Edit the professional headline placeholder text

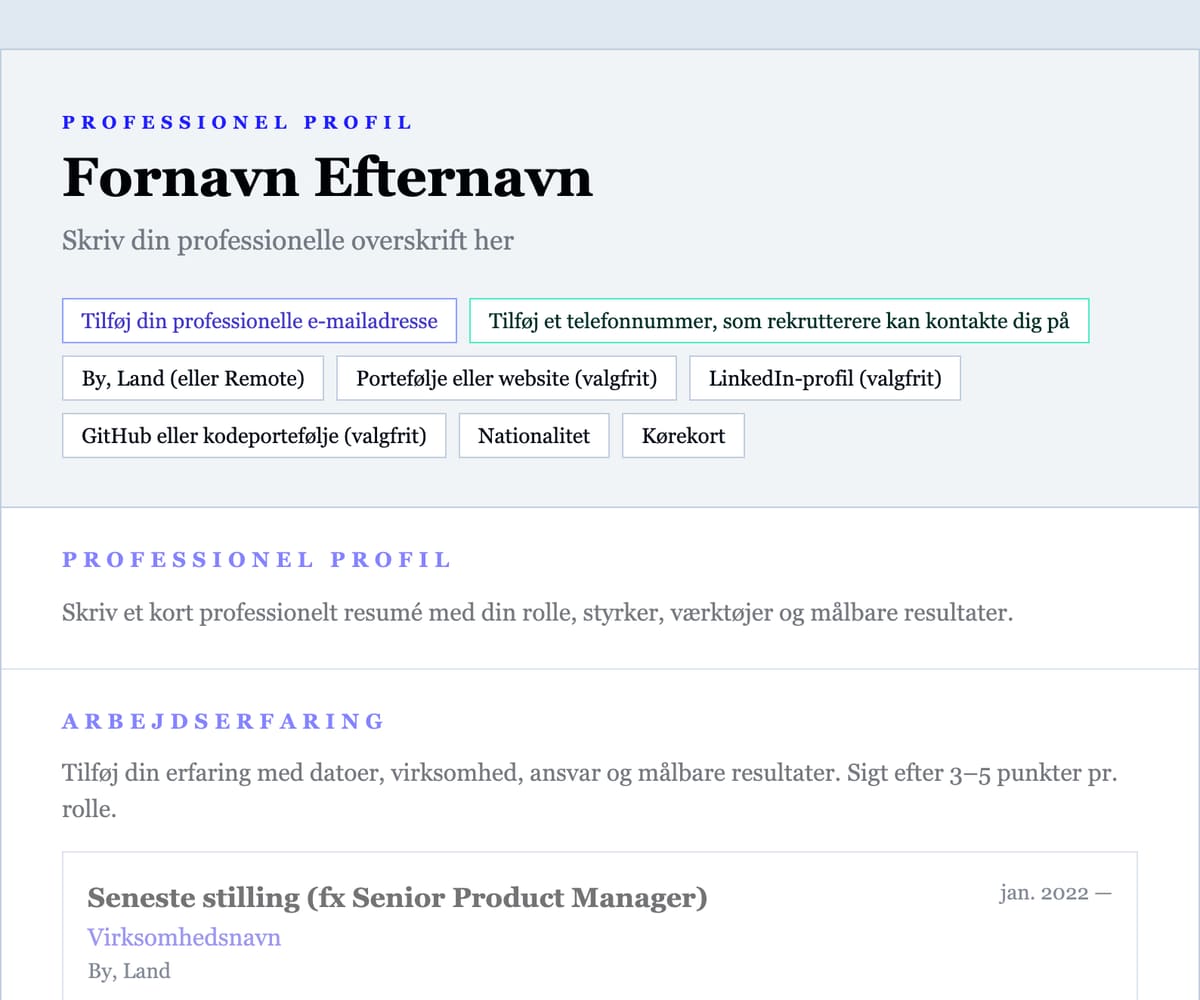click(x=287, y=241)
